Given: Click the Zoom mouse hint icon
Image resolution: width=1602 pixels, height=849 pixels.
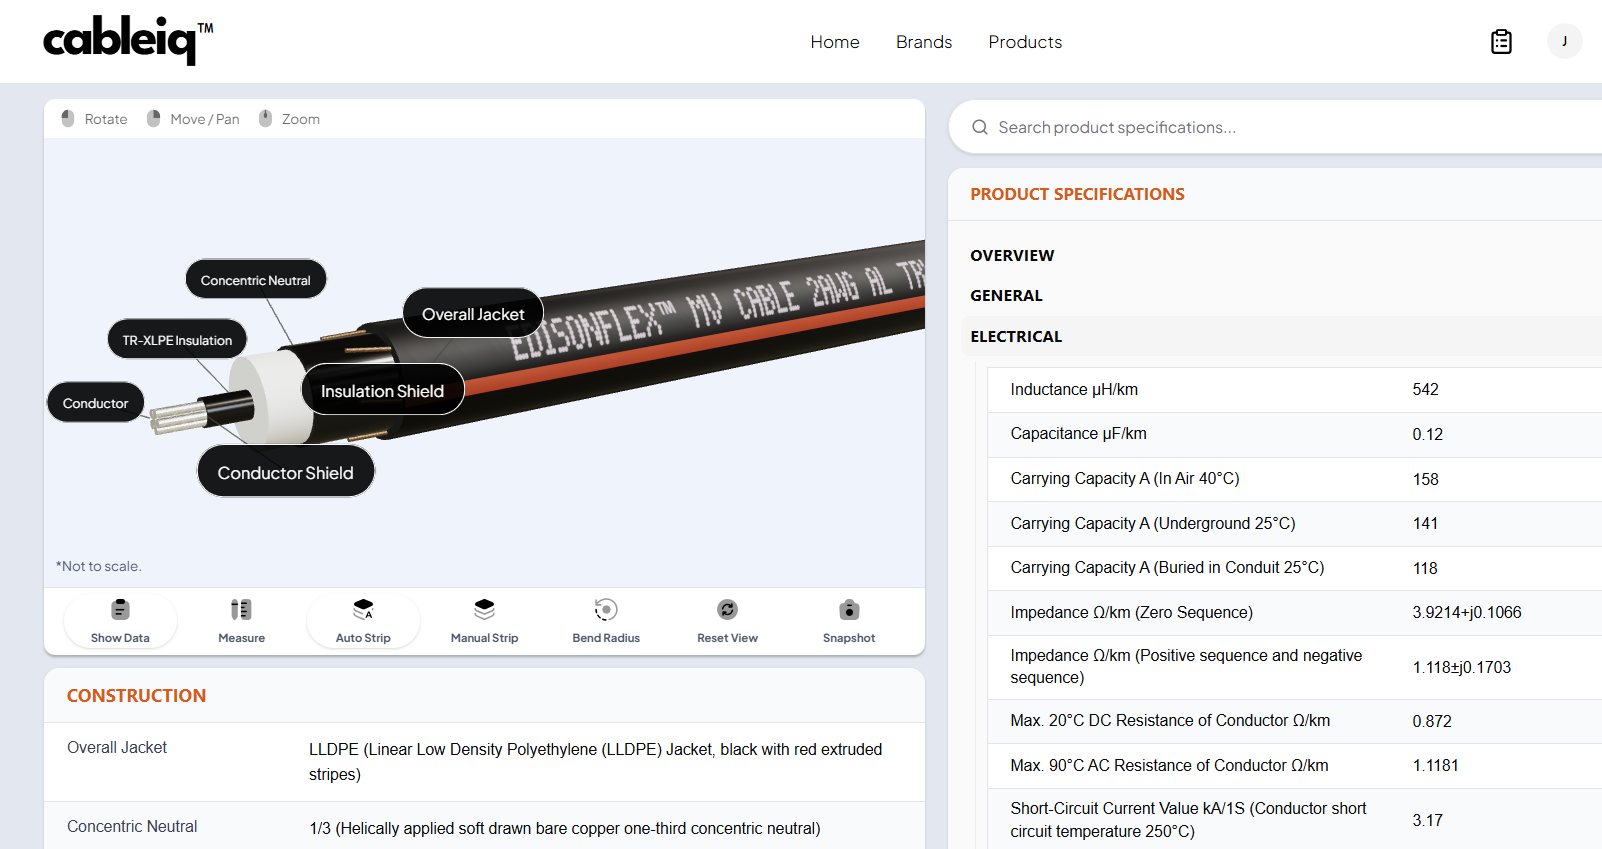Looking at the screenshot, I should click(265, 118).
